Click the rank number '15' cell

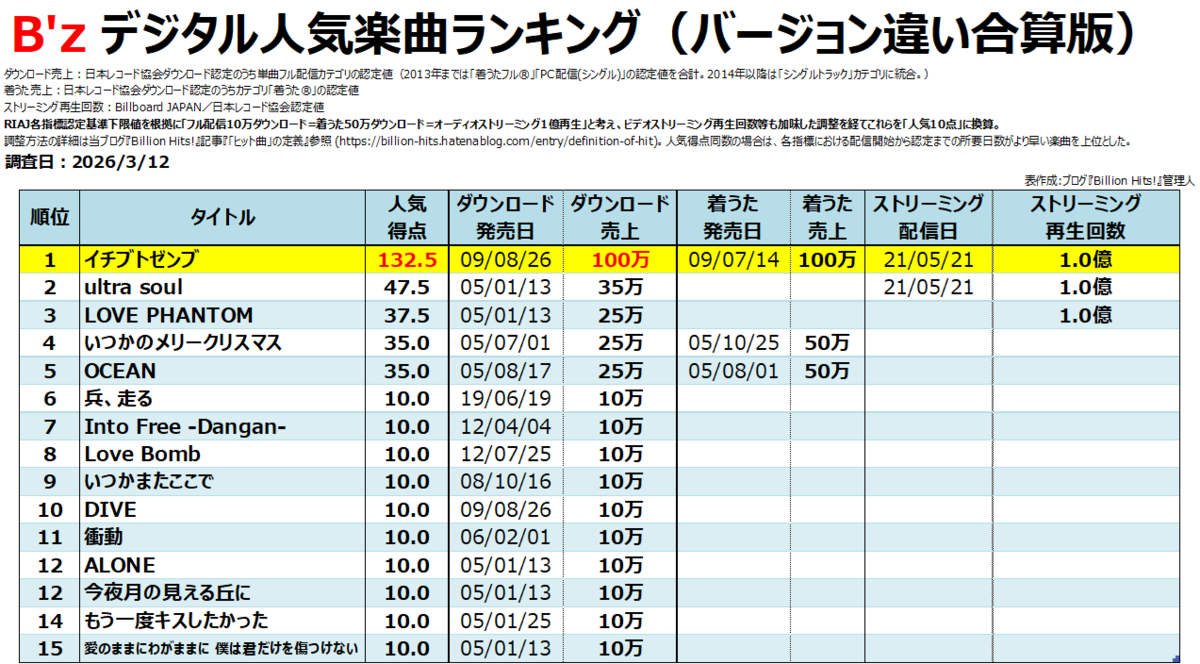point(49,648)
